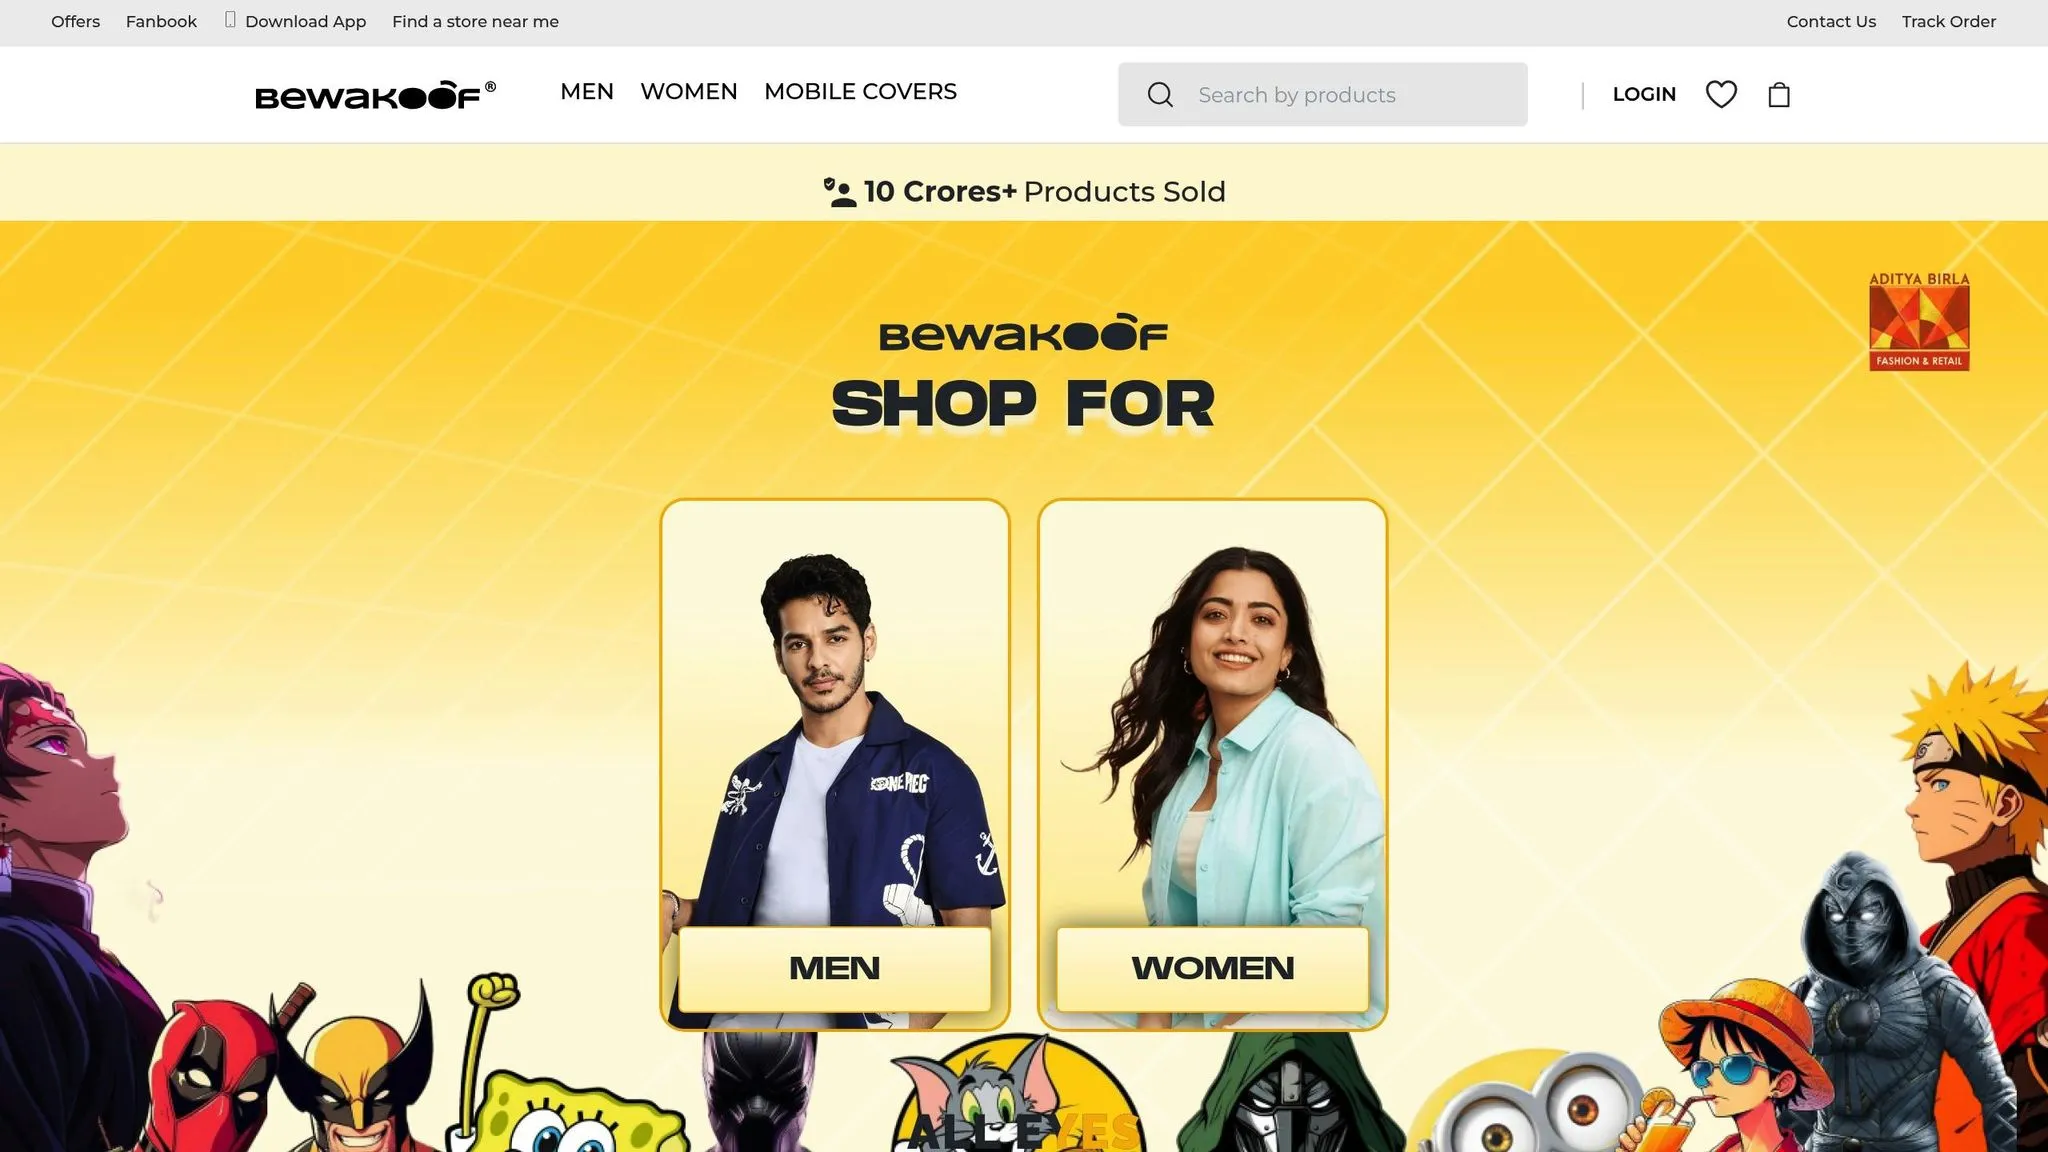Screen dimensions: 2048x1152
Task: Open the wishlist heart icon
Action: click(x=1721, y=94)
